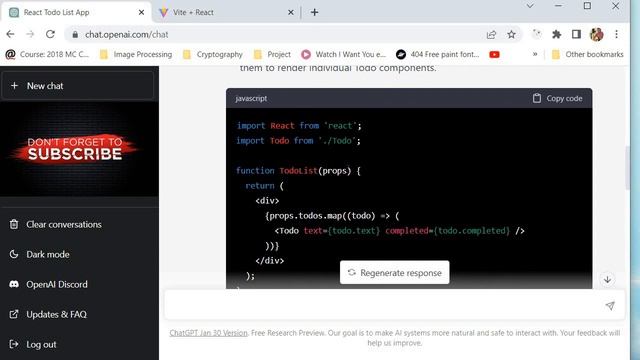Screen dimensions: 640x360
Task: Click the plus icon of New chat
Action: 14,86
